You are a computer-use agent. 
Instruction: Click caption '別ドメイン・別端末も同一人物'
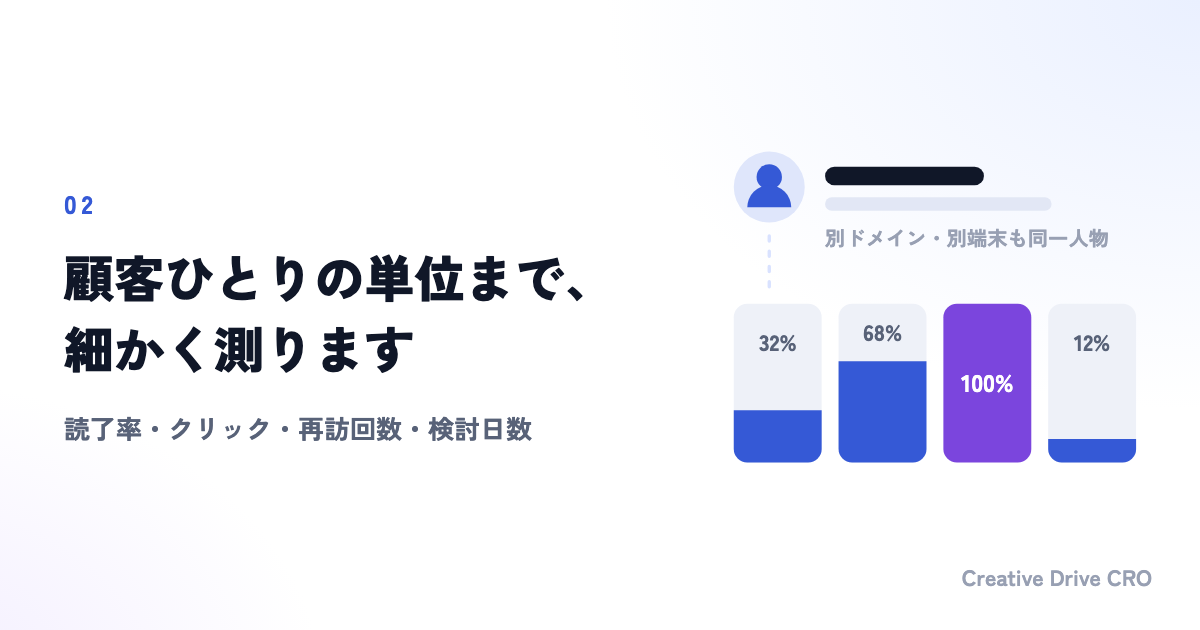coord(967,239)
